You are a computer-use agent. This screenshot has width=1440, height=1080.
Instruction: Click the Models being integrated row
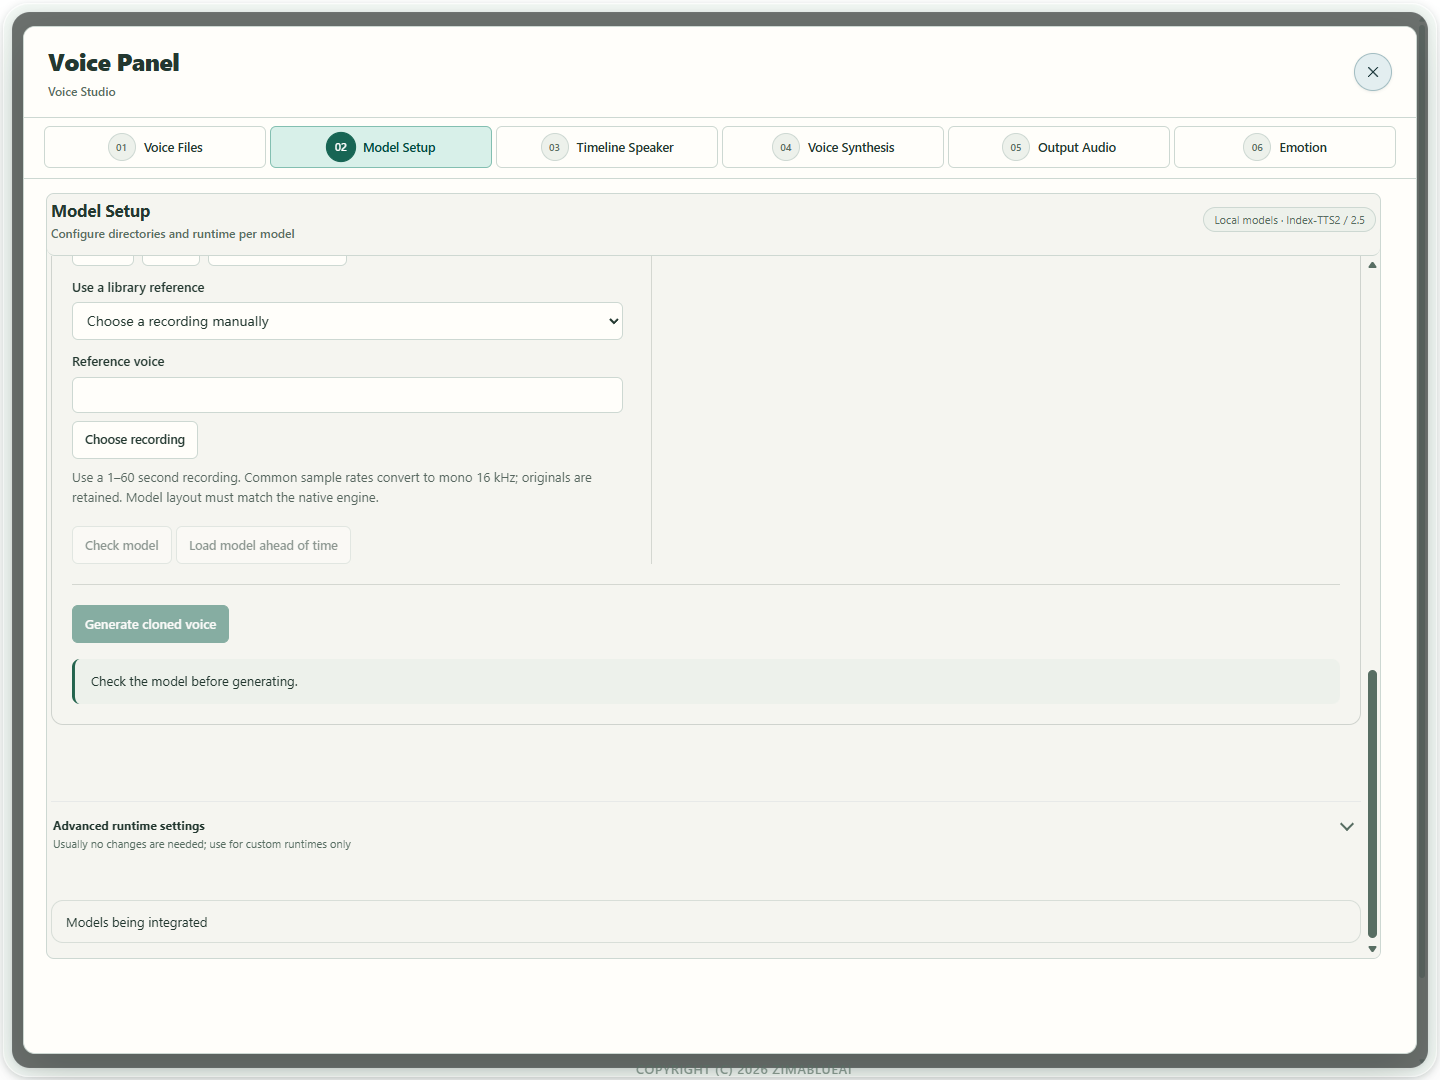(x=705, y=922)
